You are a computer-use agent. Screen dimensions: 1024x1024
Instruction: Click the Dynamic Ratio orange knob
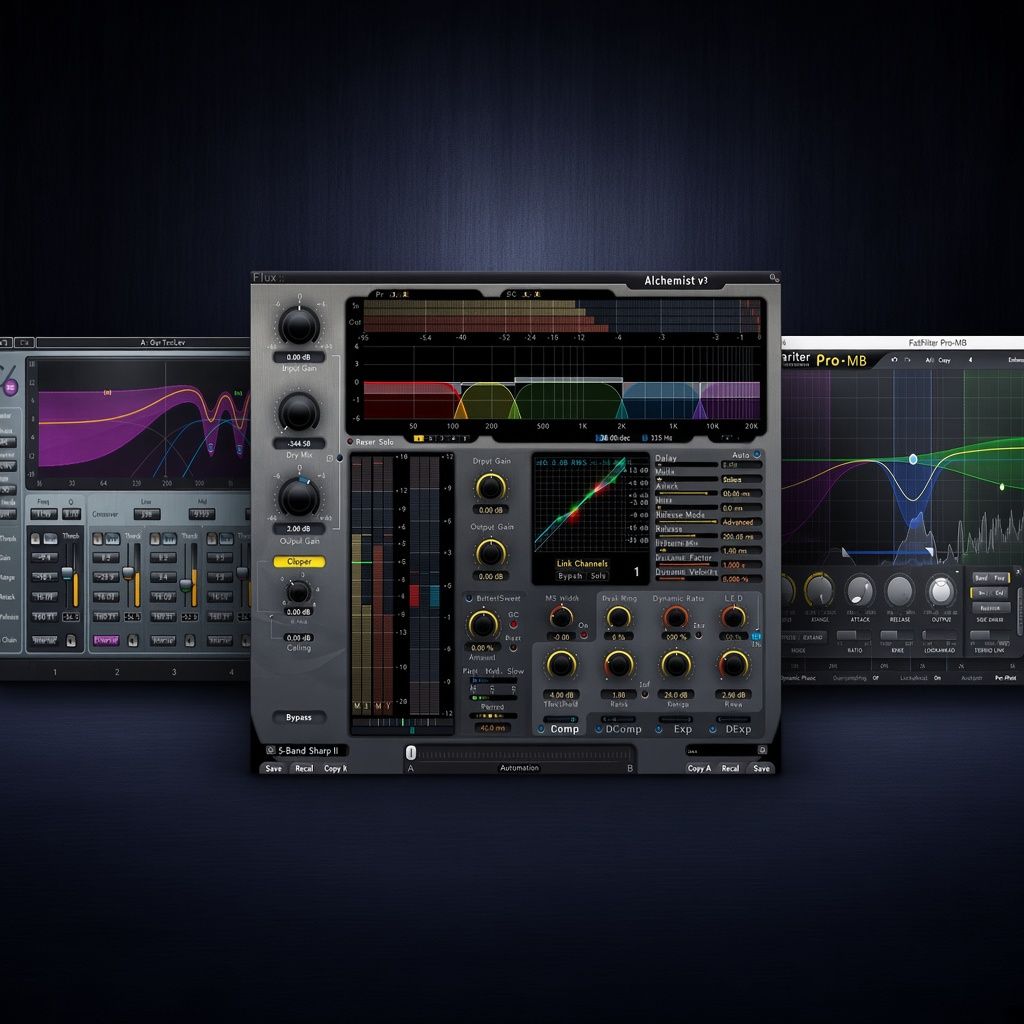[675, 616]
